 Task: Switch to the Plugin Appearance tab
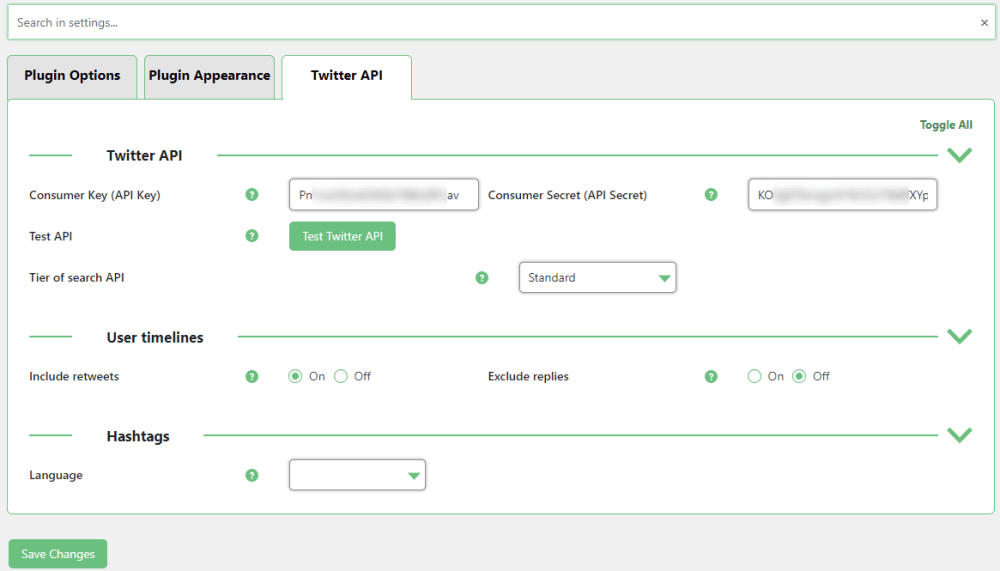click(x=209, y=76)
